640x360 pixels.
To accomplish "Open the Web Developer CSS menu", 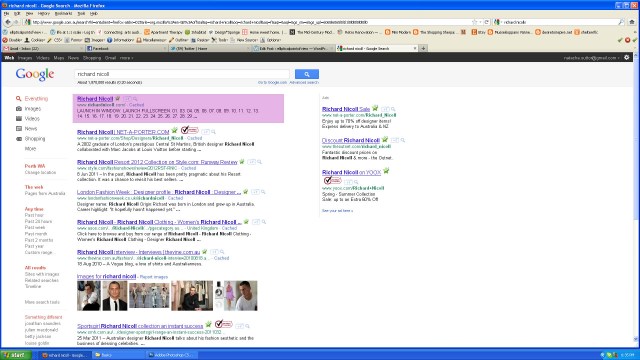I will tap(55, 40).
